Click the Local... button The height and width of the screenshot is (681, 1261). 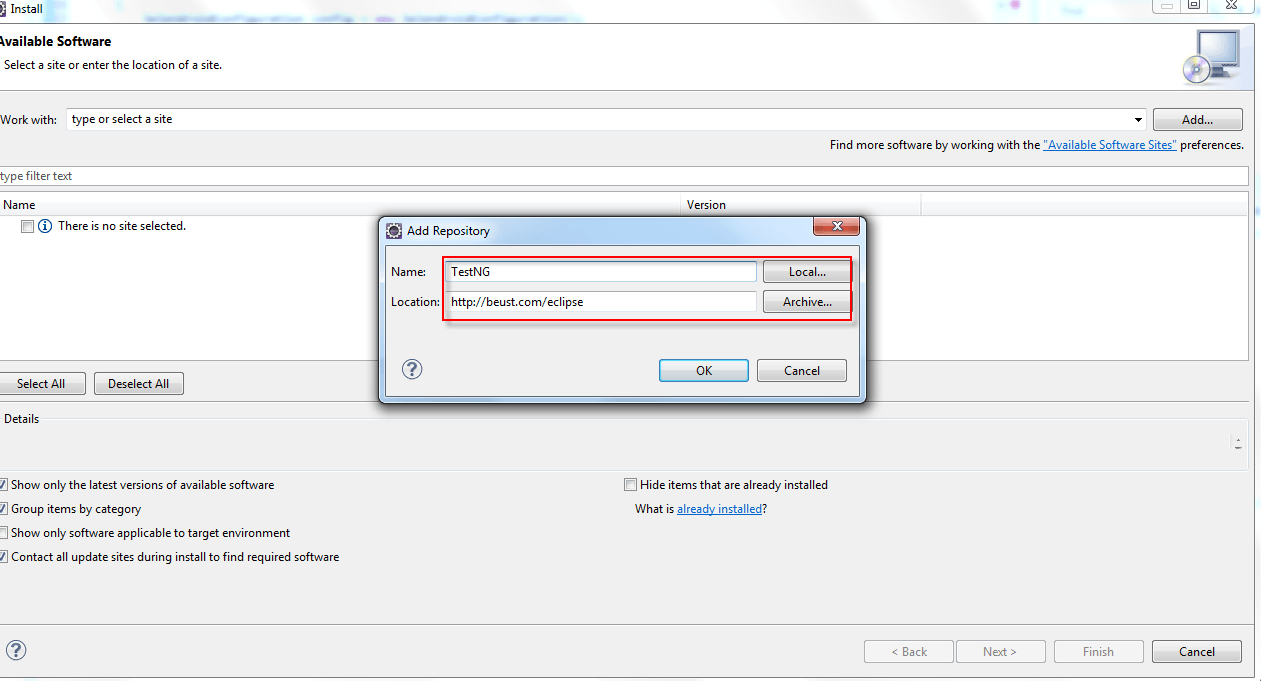[807, 272]
